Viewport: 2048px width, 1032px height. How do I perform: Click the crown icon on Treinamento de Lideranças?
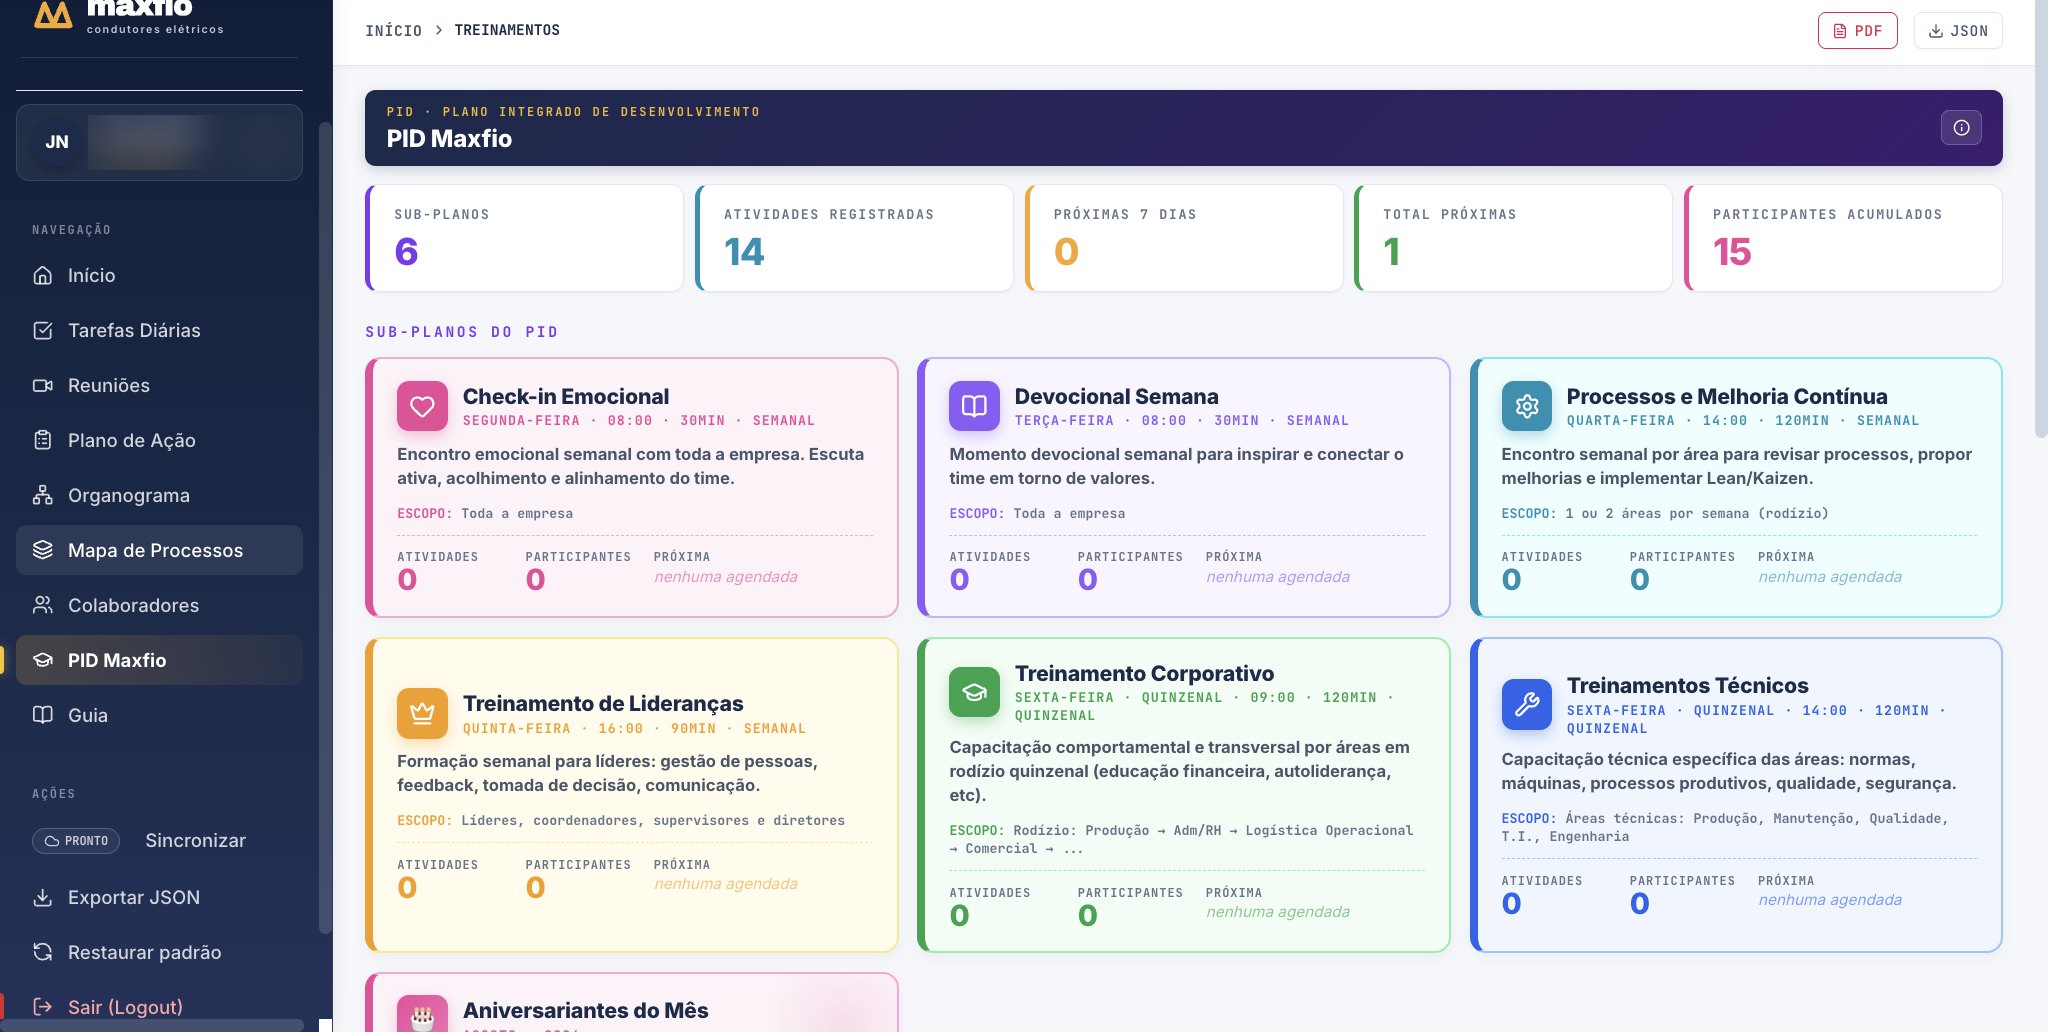point(422,713)
